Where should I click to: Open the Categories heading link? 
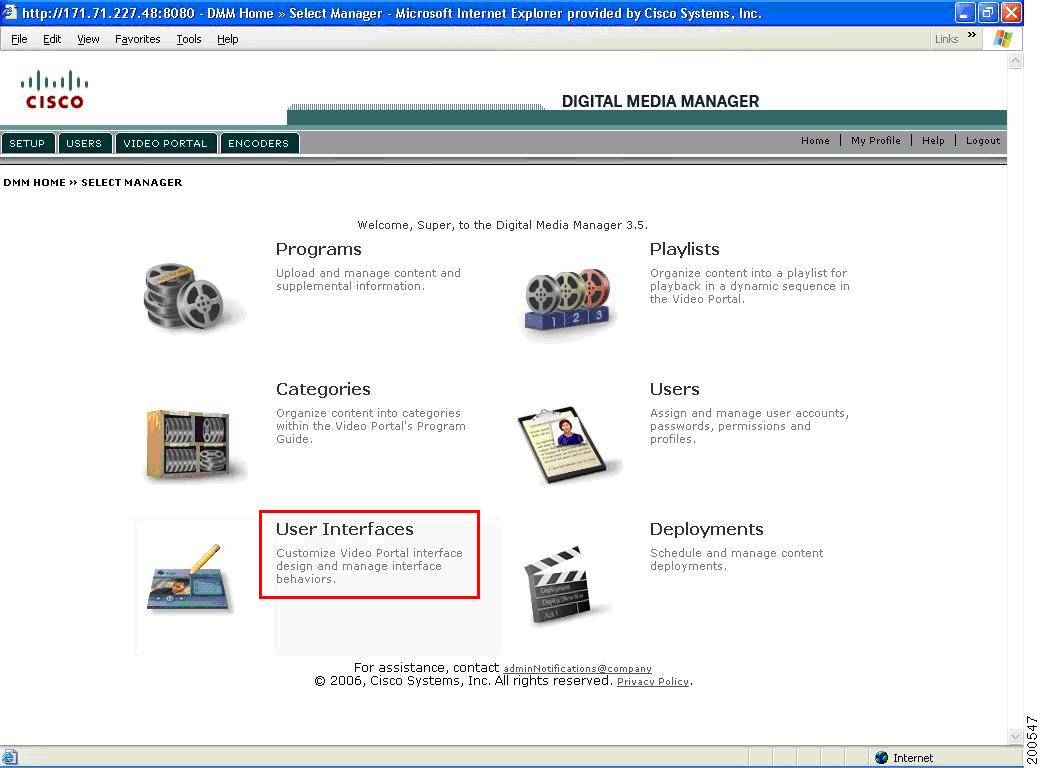(x=323, y=389)
